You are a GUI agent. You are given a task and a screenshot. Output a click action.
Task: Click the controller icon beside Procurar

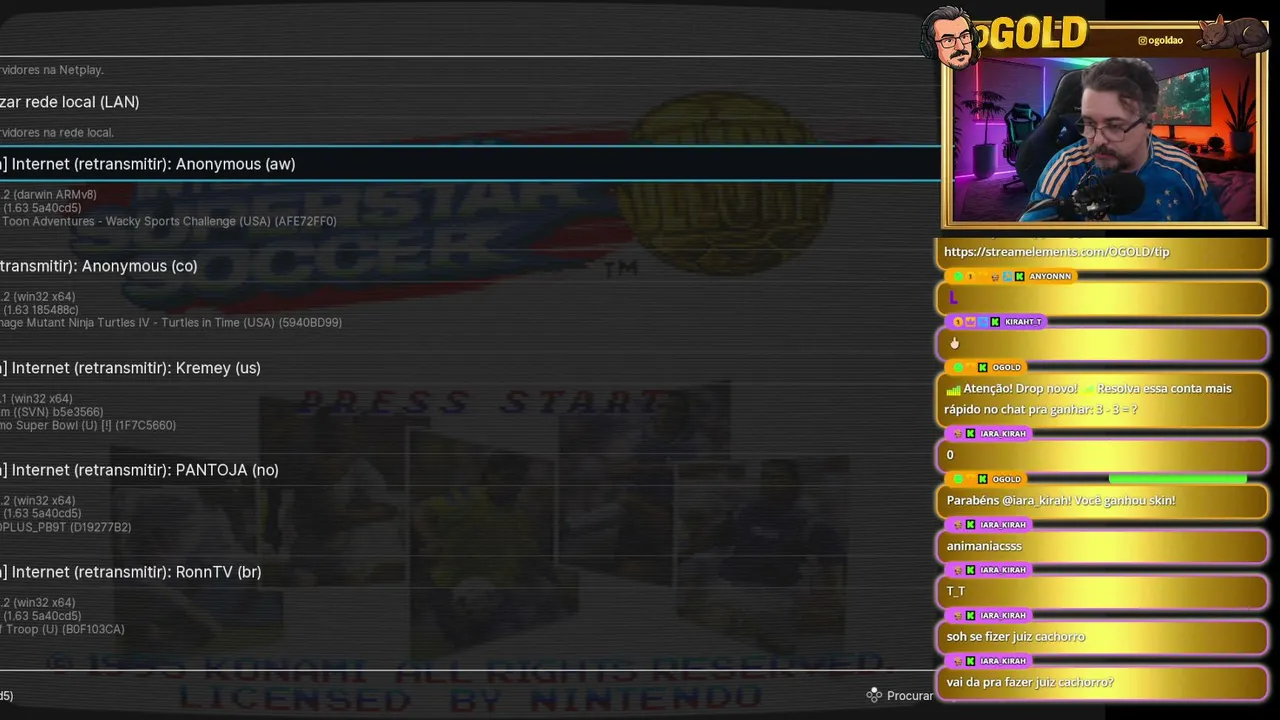pos(874,695)
